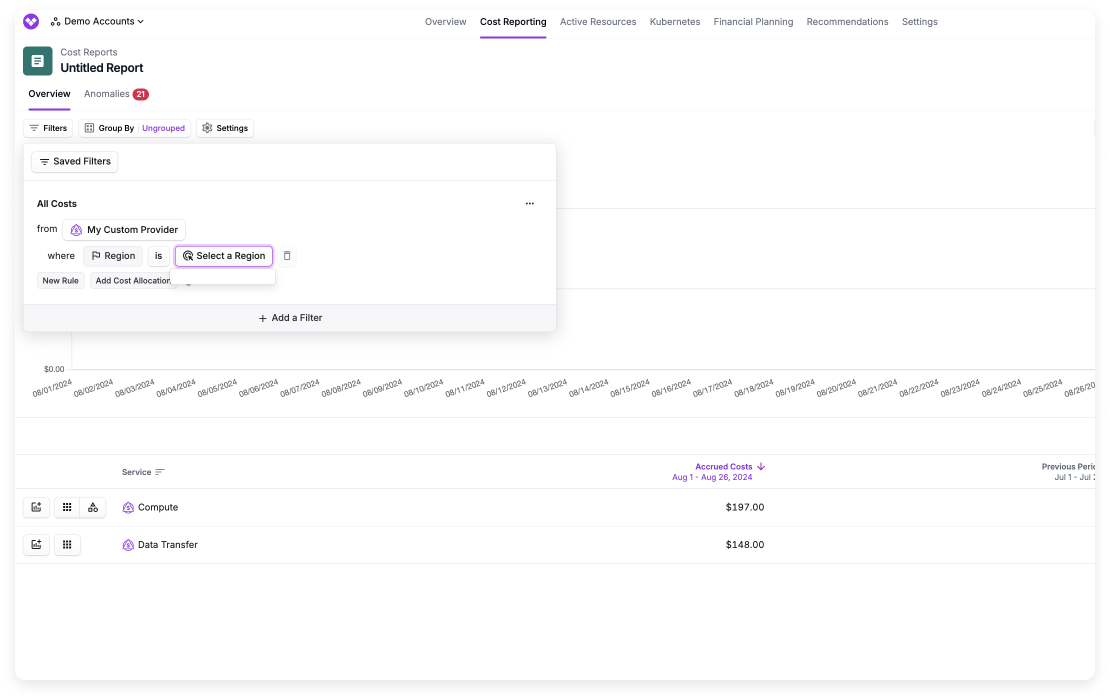
Task: Click the provider icon beside Compute
Action: (128, 507)
